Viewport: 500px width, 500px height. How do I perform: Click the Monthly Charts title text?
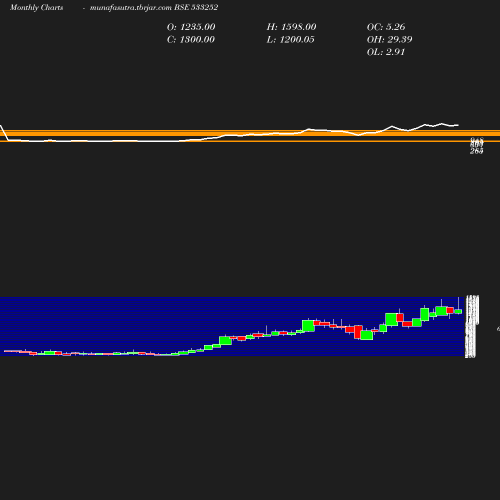coord(36,8)
